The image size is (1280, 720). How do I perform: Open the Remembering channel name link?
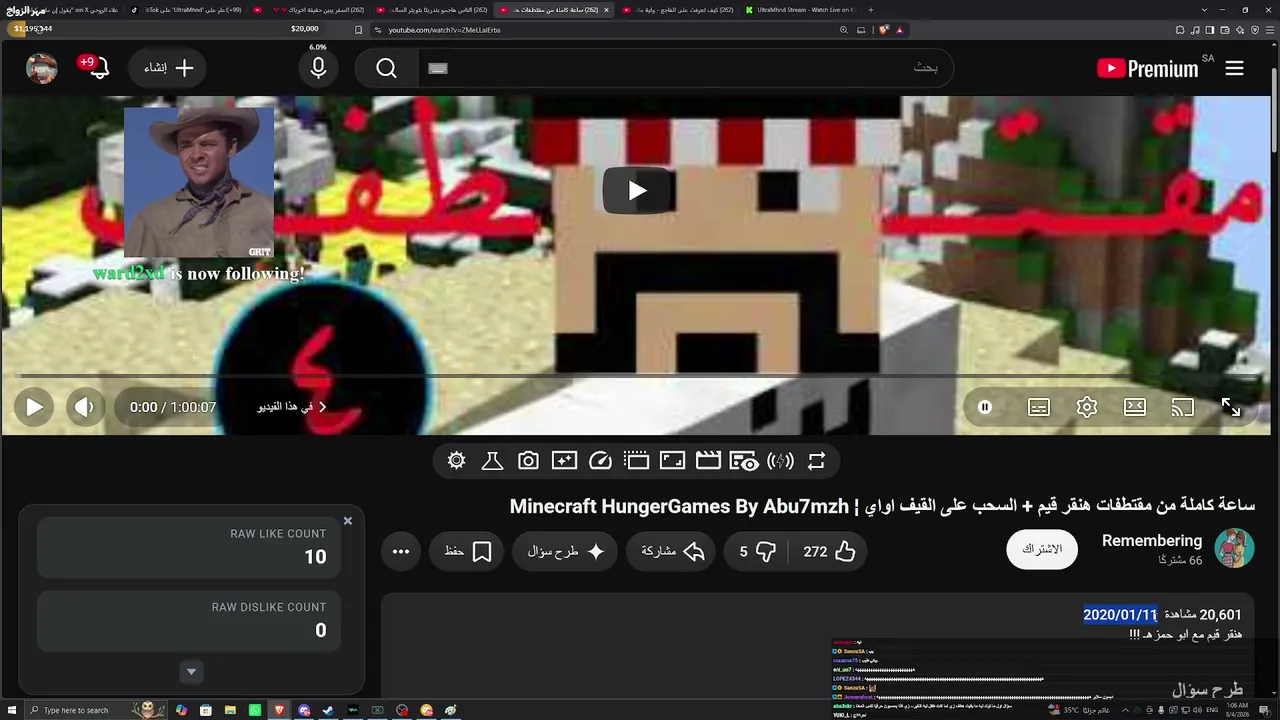click(x=1152, y=541)
